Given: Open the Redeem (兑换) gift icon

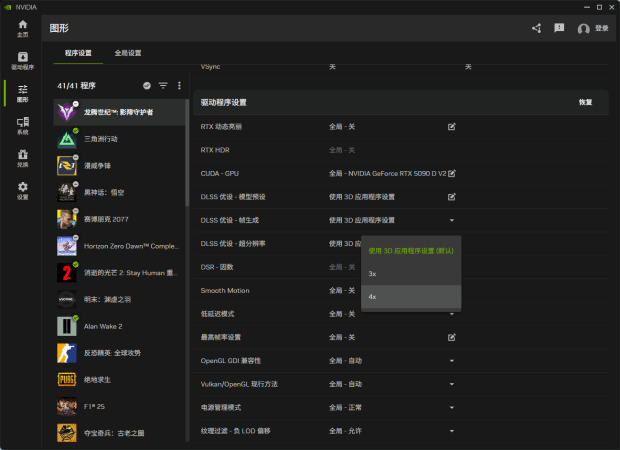Looking at the screenshot, I should coord(23,158).
